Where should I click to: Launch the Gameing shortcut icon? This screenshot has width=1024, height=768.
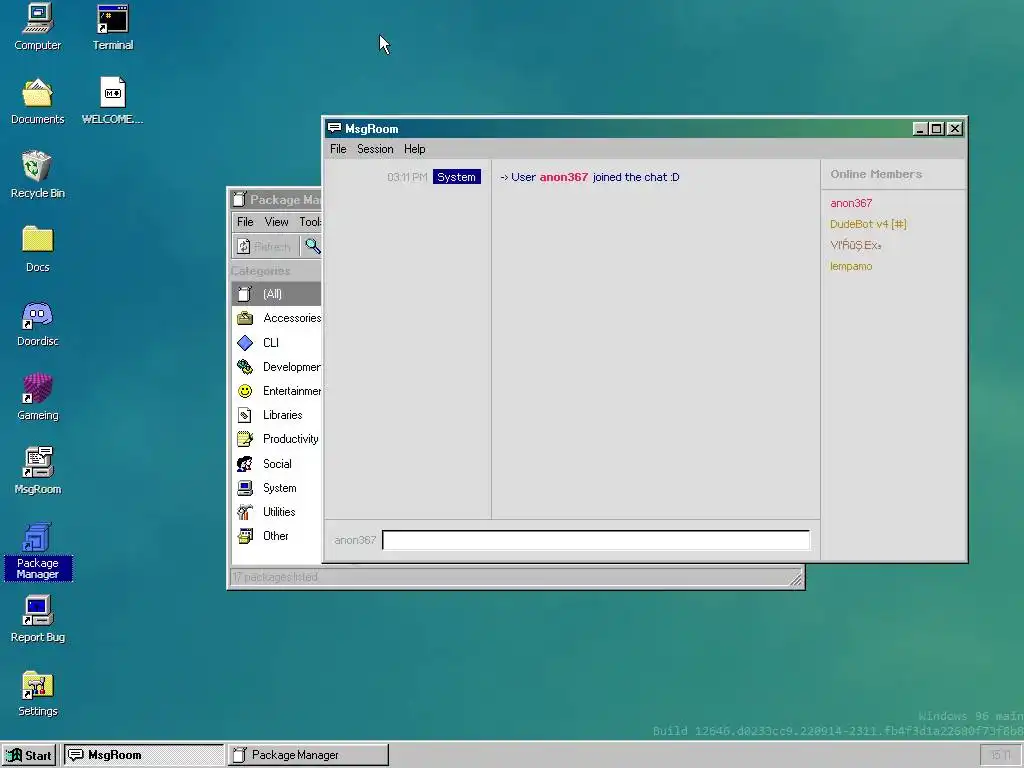[37, 397]
